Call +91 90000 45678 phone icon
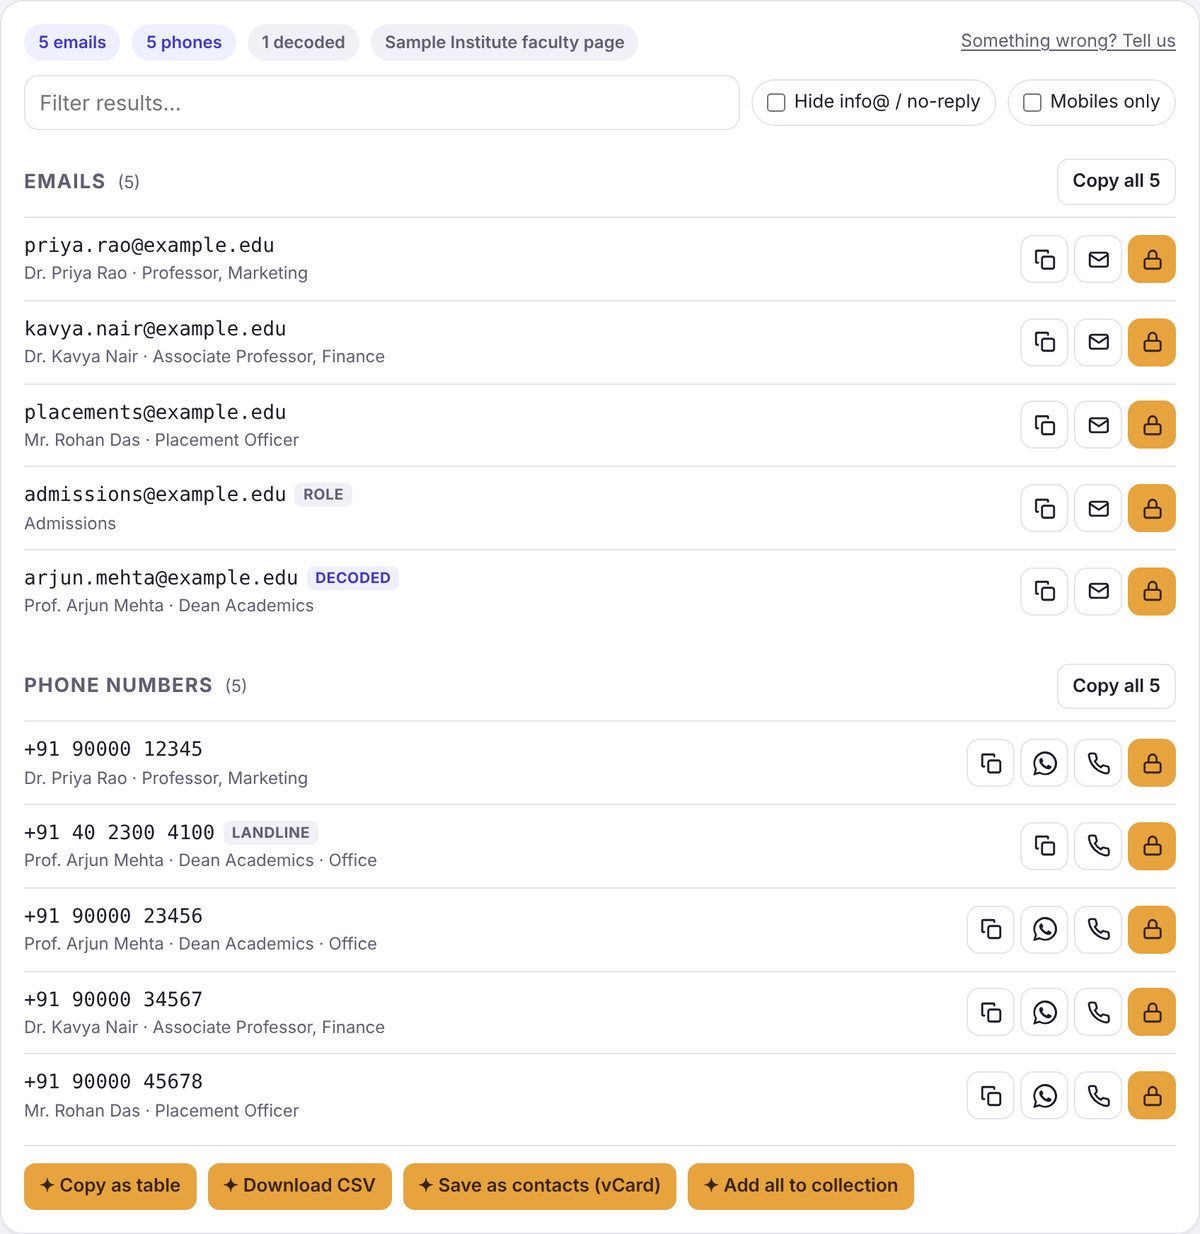Image resolution: width=1200 pixels, height=1234 pixels. click(1099, 1096)
